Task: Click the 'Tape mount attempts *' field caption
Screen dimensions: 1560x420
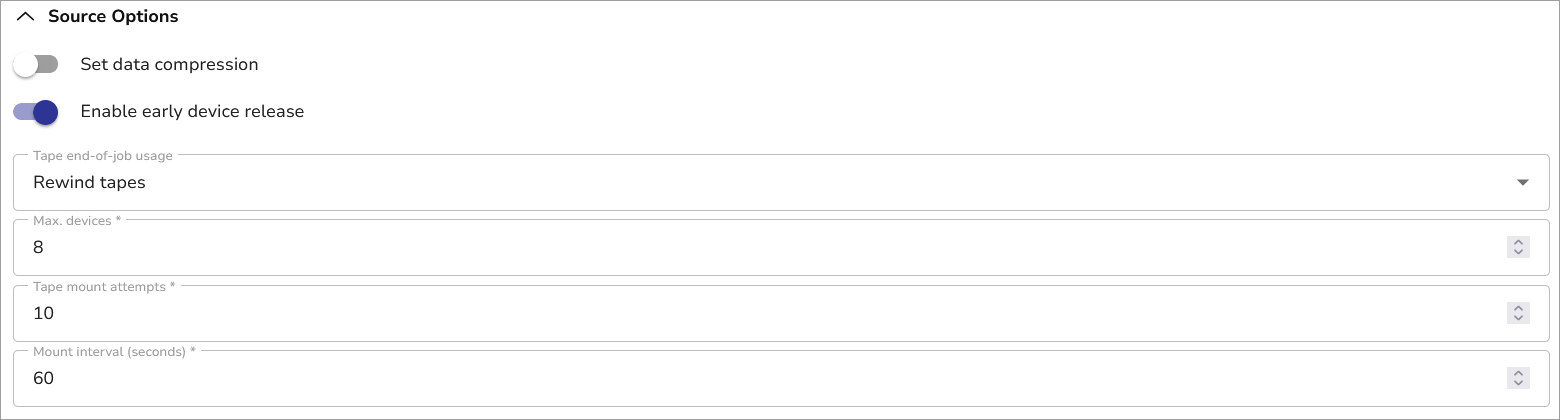Action: point(104,287)
